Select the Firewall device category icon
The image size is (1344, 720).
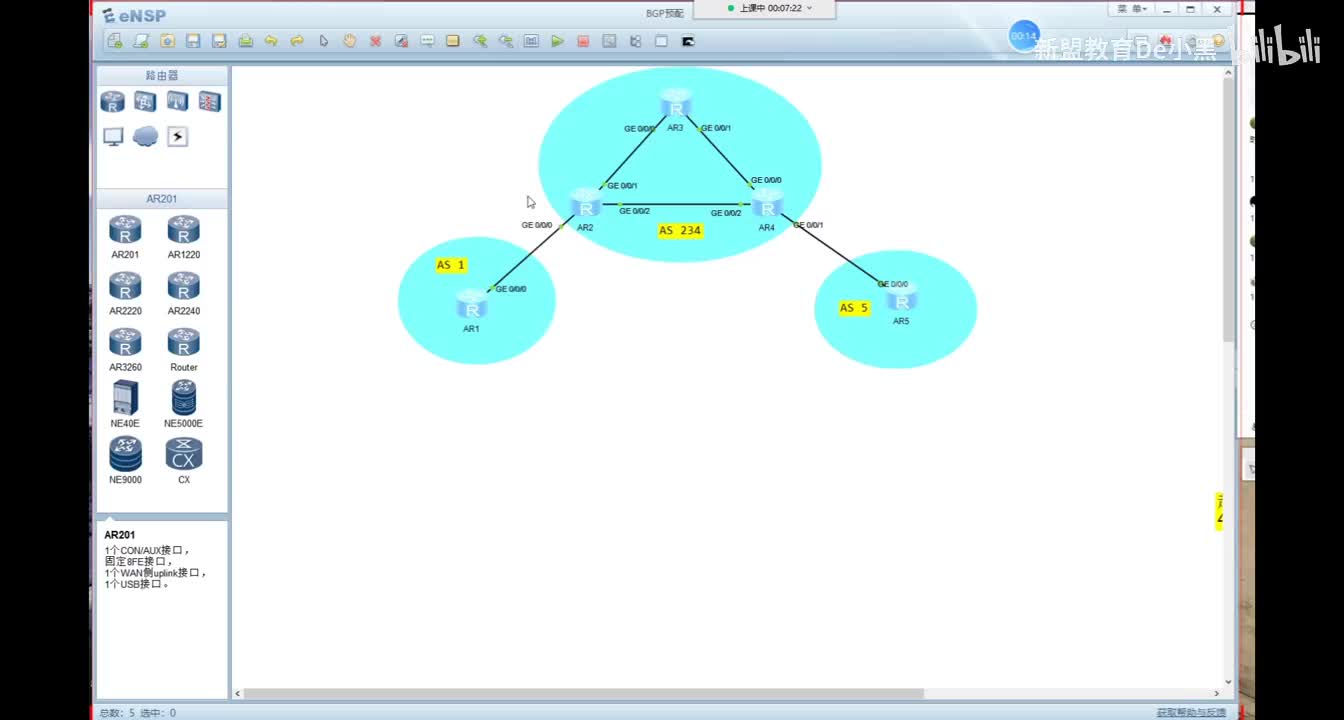209,102
